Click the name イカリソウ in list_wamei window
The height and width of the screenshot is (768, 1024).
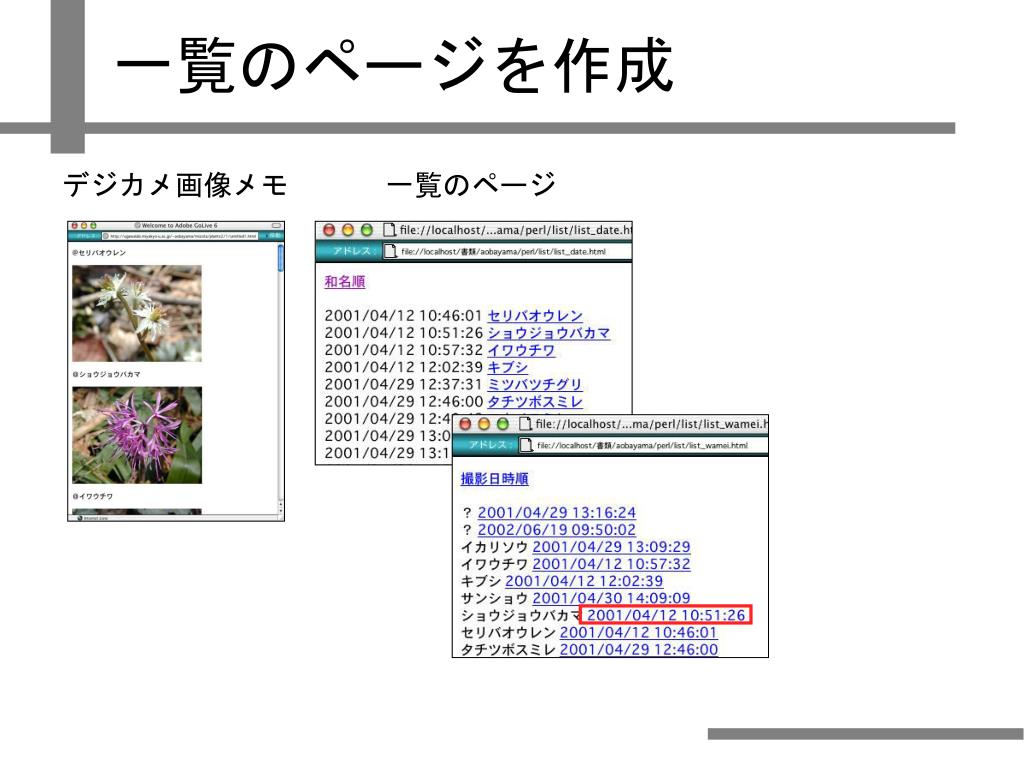click(494, 547)
